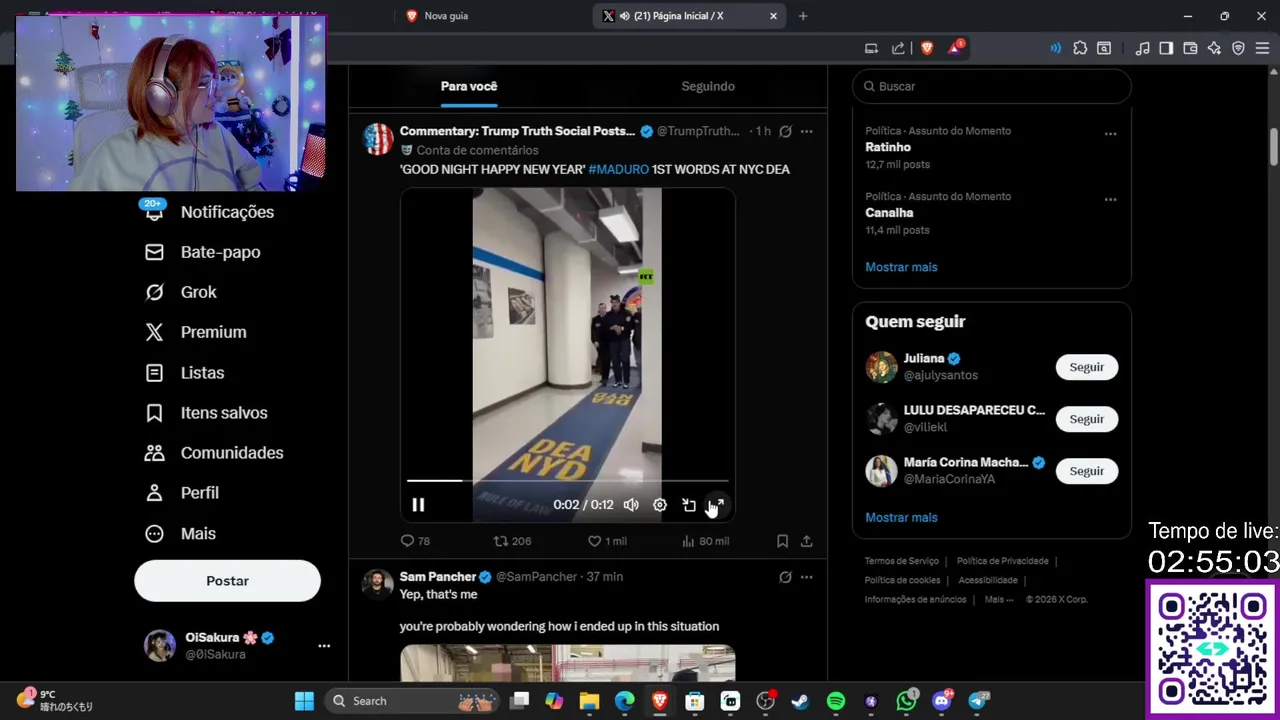Expand video to fullscreen
The image size is (1280, 720).
pos(717,505)
